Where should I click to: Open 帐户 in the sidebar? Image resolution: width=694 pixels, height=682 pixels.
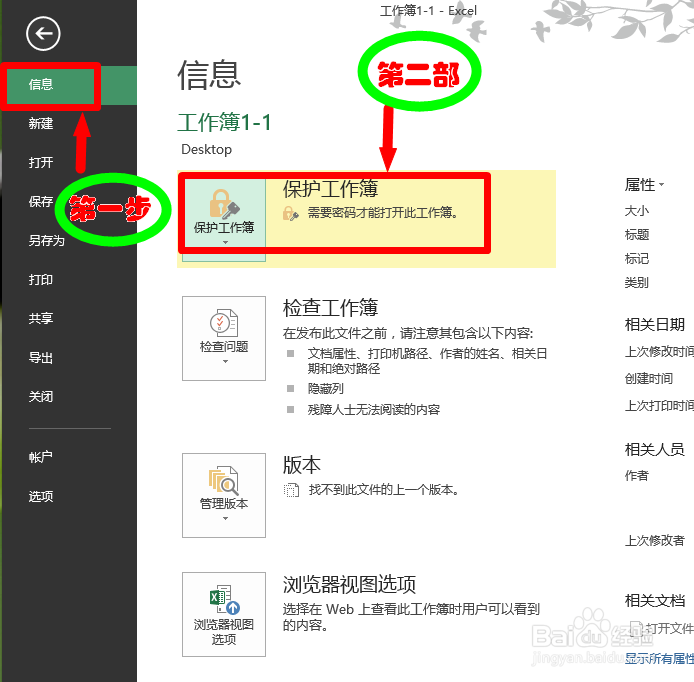(x=41, y=457)
